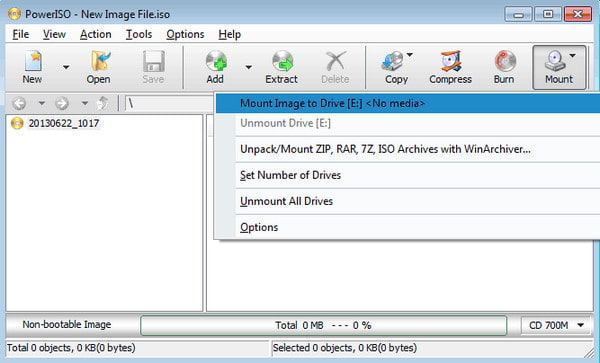Select Unmount All Drives
The height and width of the screenshot is (363, 600).
(408, 201)
